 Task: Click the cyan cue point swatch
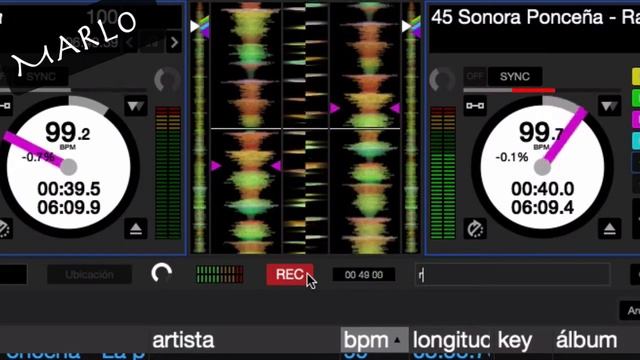point(636,140)
